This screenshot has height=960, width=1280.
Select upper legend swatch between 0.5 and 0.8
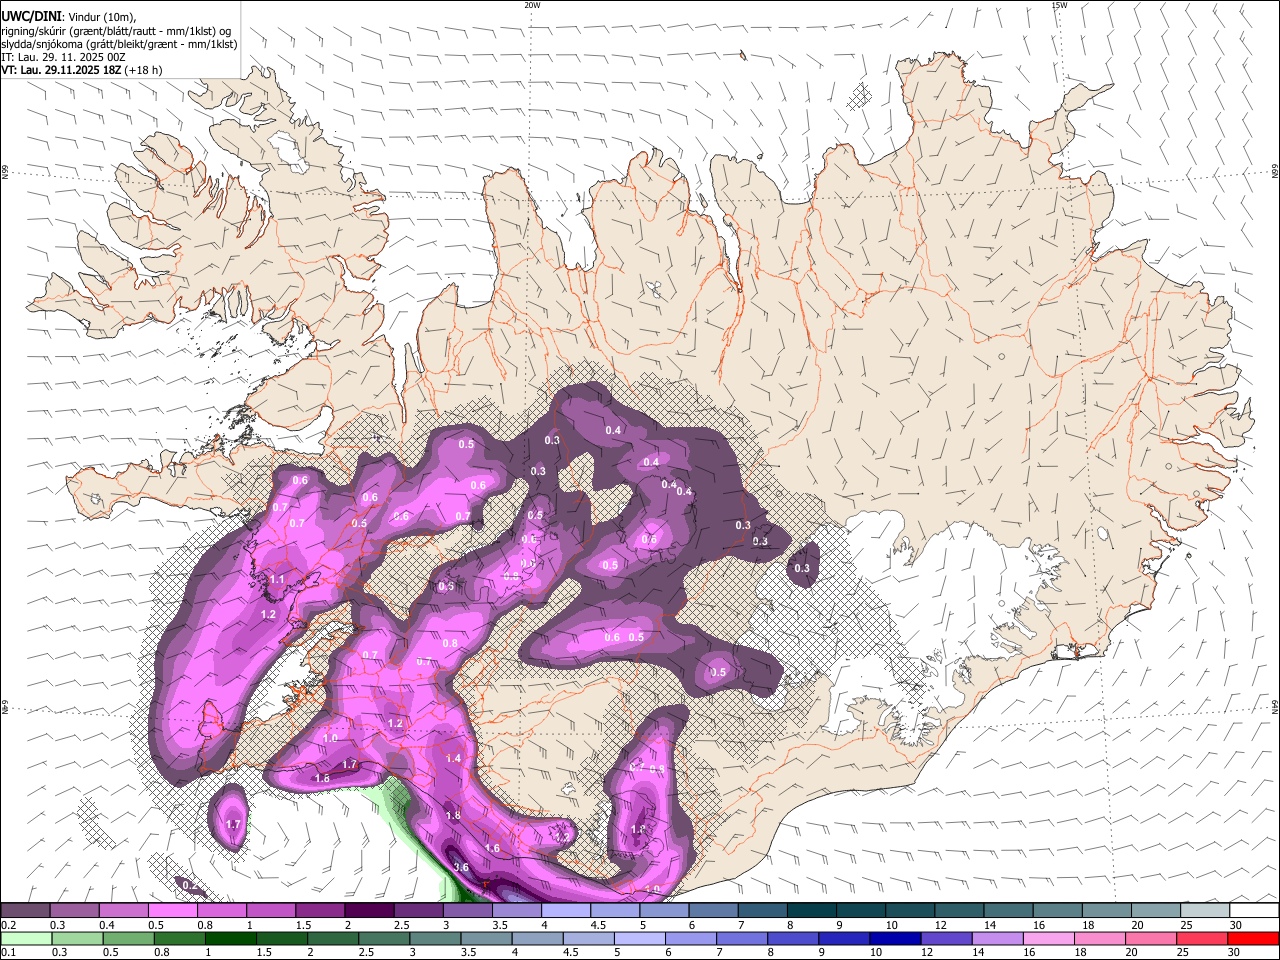(x=172, y=911)
